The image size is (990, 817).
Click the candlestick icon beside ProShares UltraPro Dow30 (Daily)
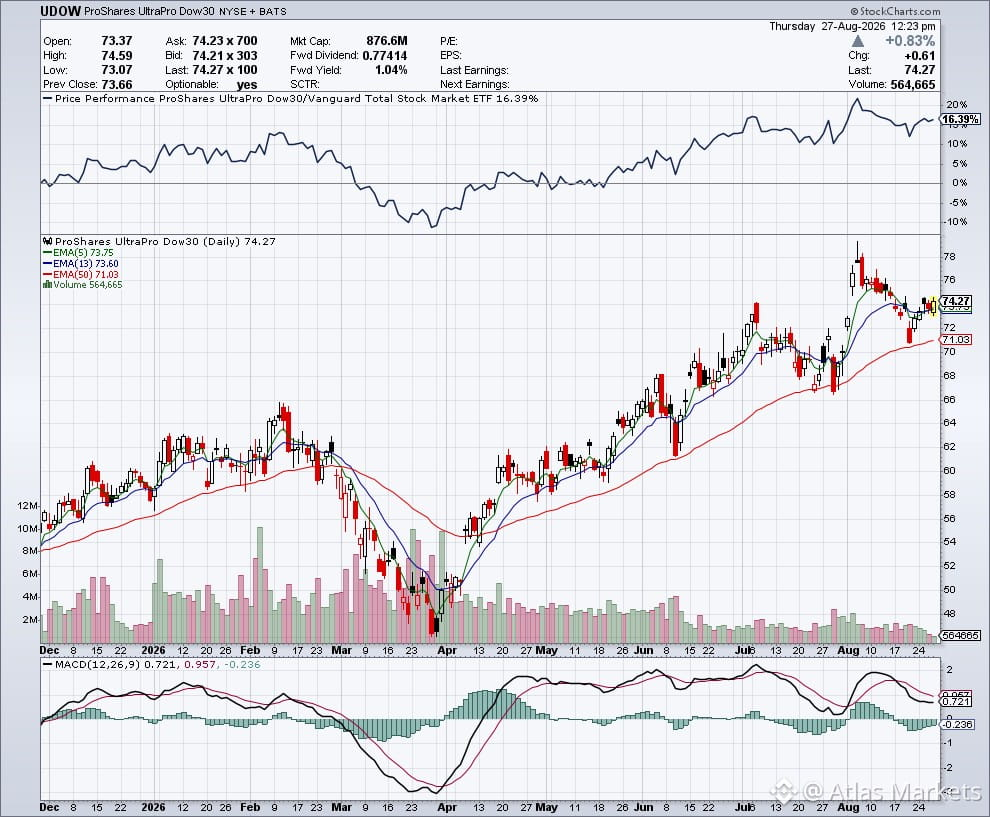click(48, 241)
